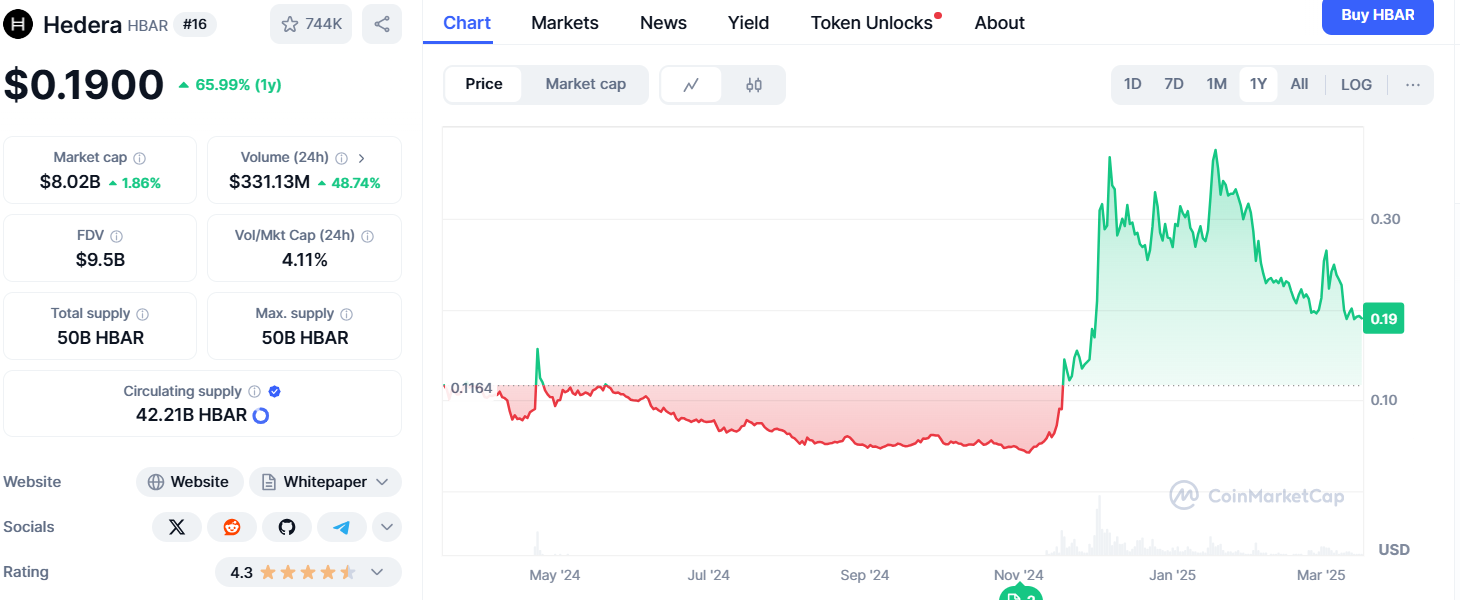
Task: Click info icon beside Market cap
Action: tap(140, 158)
